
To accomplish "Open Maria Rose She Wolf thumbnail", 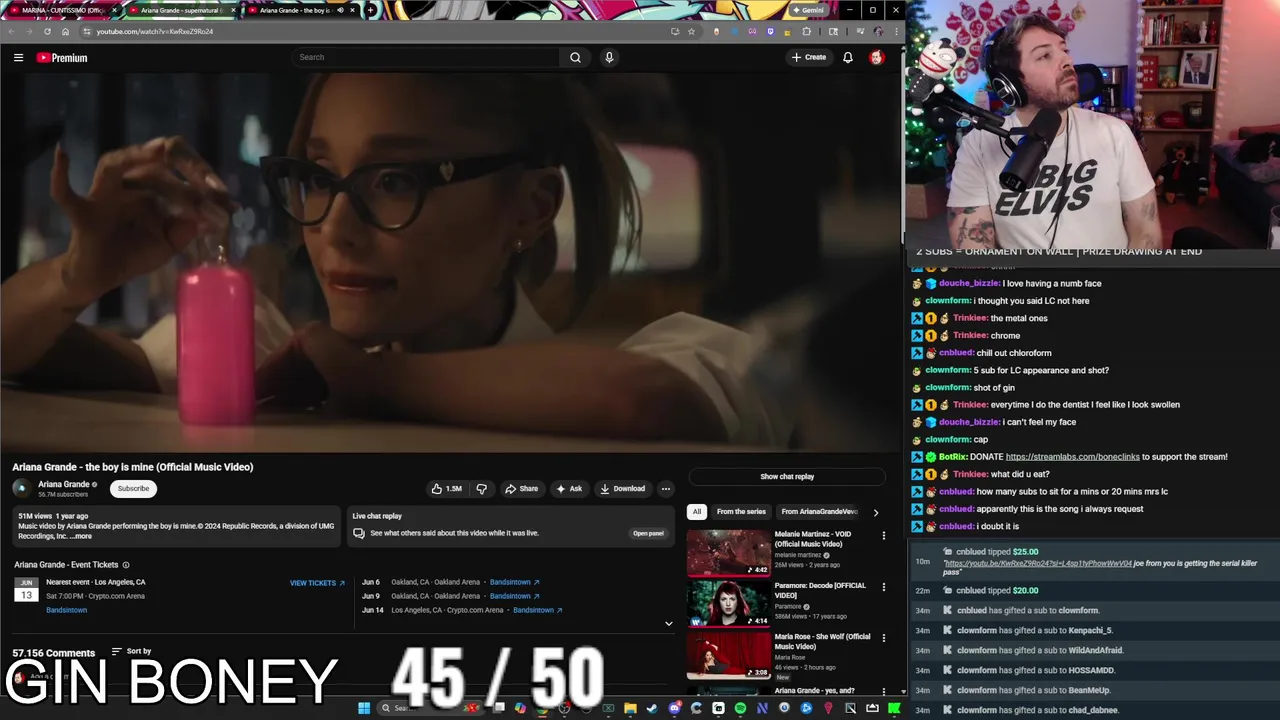I will coord(729,655).
